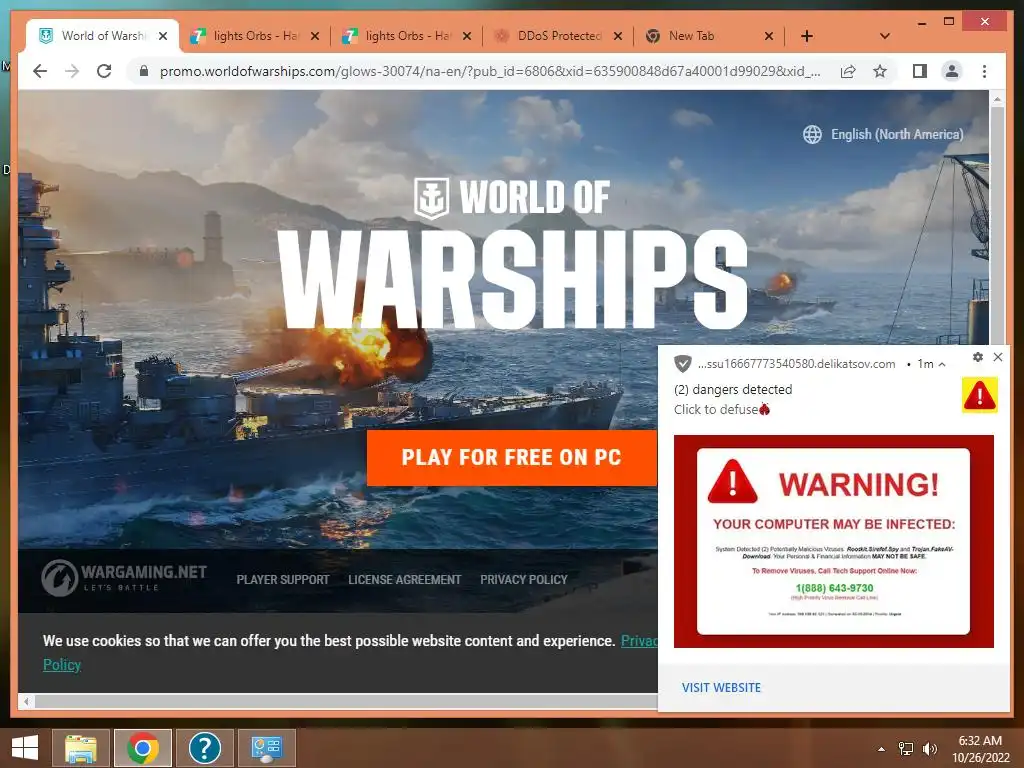This screenshot has width=1024, height=768.
Task: Open the Chrome profile avatar
Action: 952,71
